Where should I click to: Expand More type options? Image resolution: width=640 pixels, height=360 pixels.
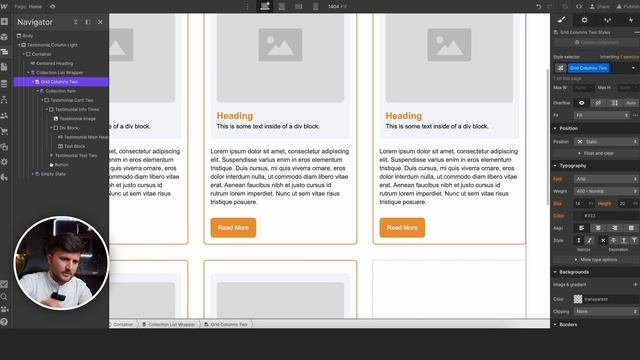[x=596, y=260]
